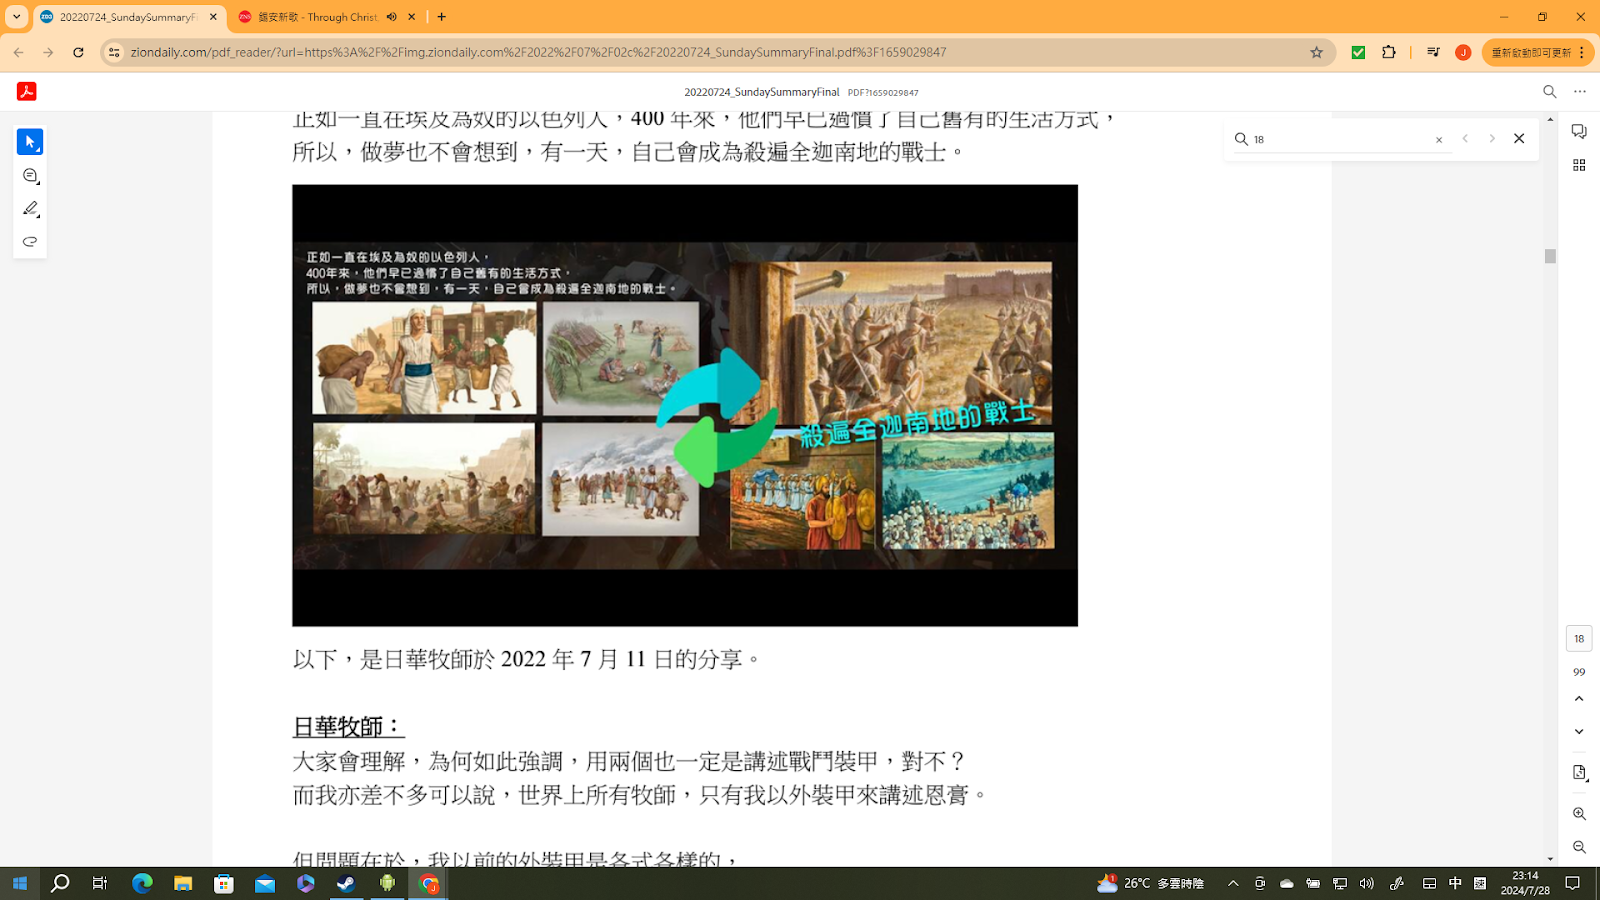The width and height of the screenshot is (1600, 900).
Task: Open Windows Start menu
Action: point(19,883)
